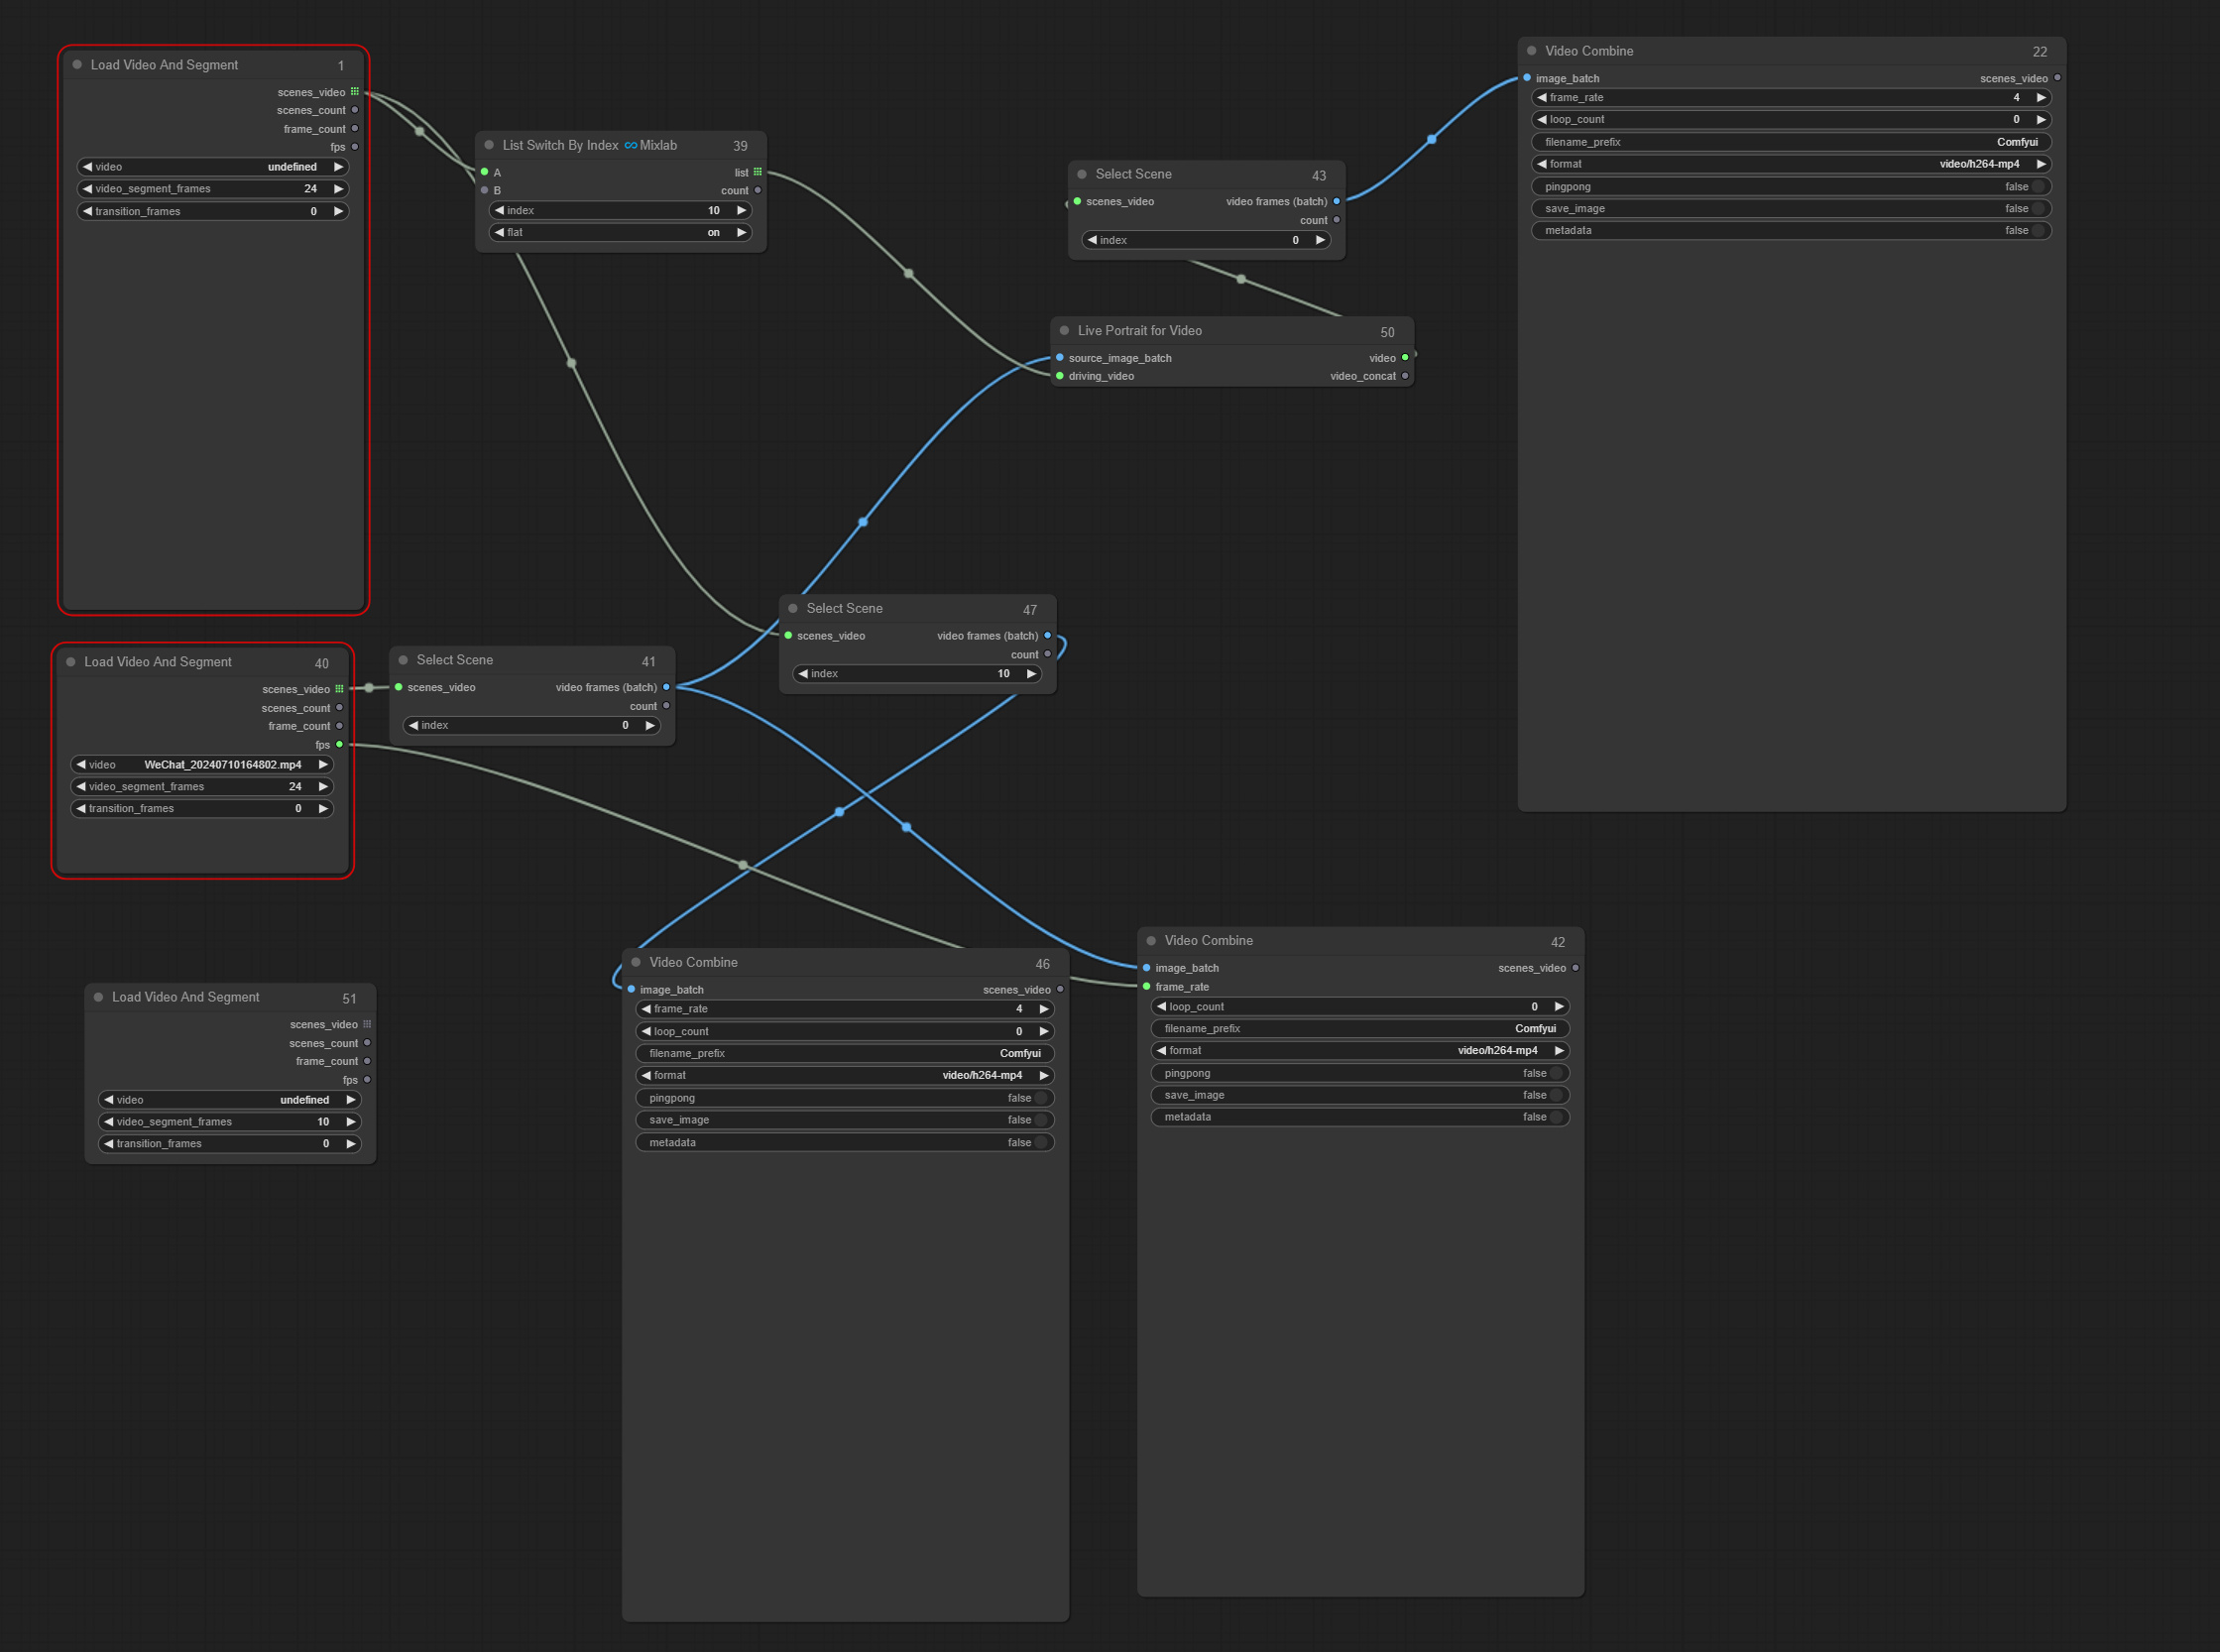Viewport: 2220px width, 1652px height.
Task: Click the Mixlab infinity icon in List Switch By Index
Action: (631, 145)
